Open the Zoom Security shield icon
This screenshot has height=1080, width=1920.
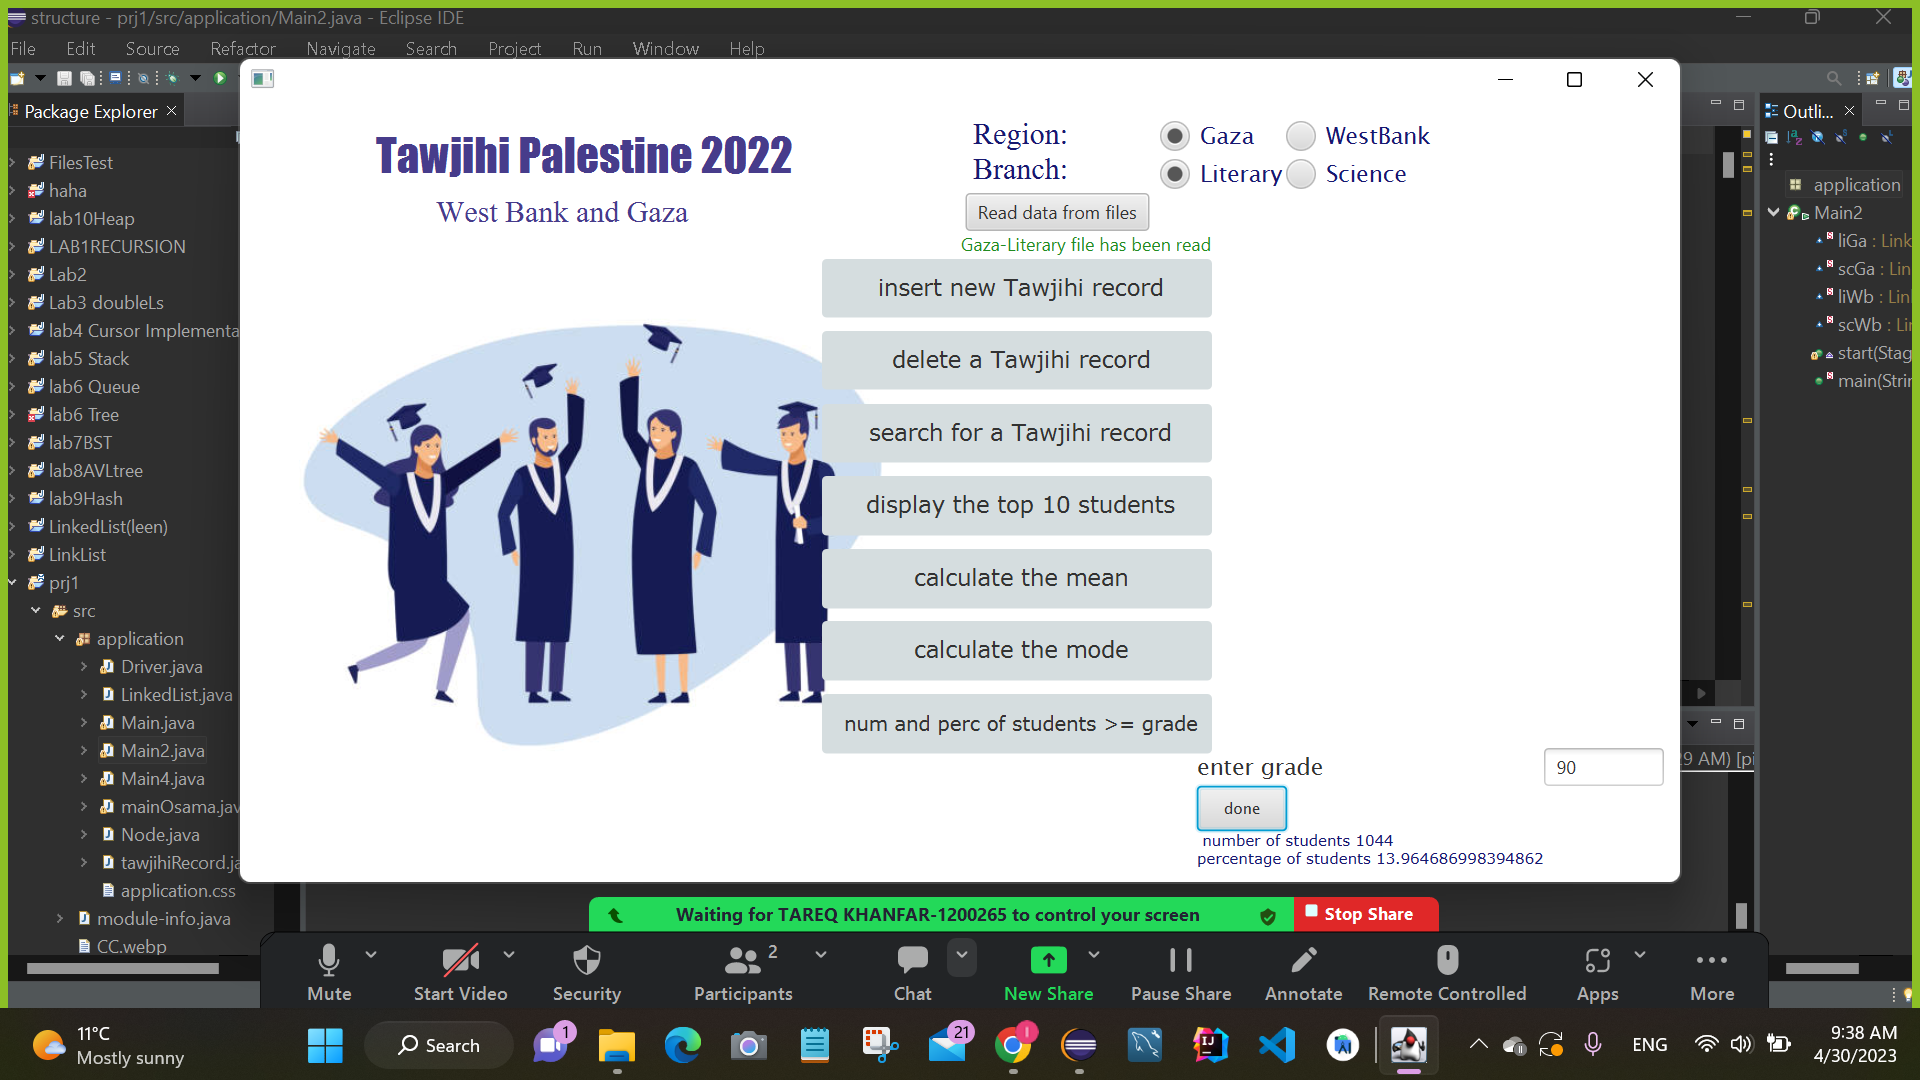586,960
